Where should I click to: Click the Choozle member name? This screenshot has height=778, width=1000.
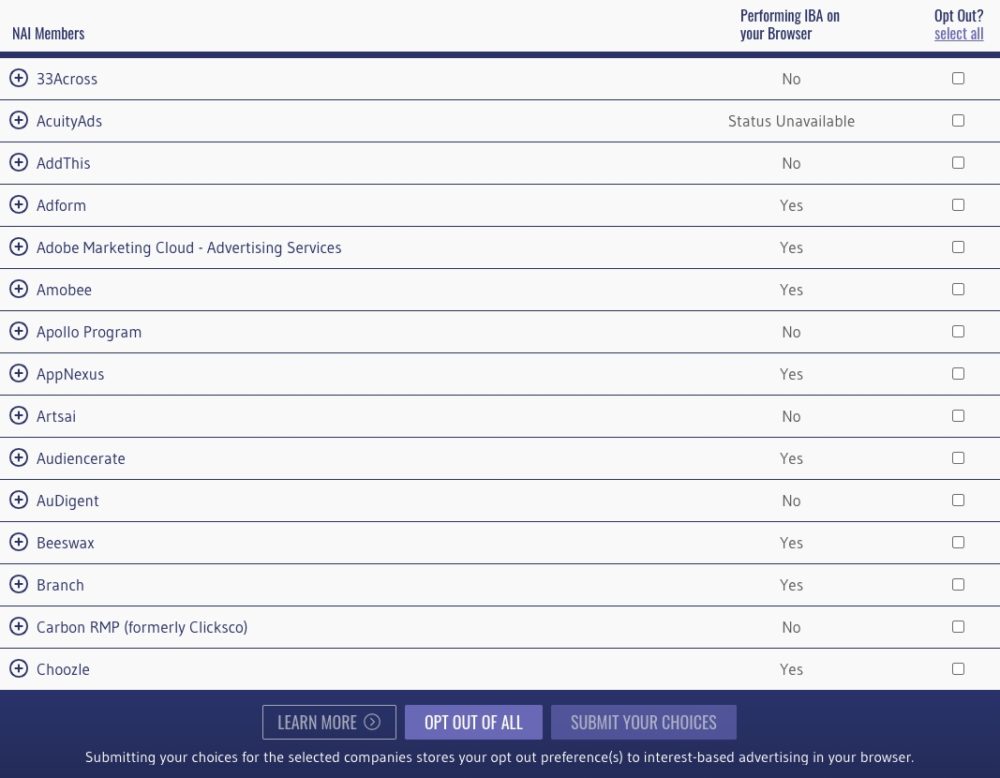[x=62, y=669]
